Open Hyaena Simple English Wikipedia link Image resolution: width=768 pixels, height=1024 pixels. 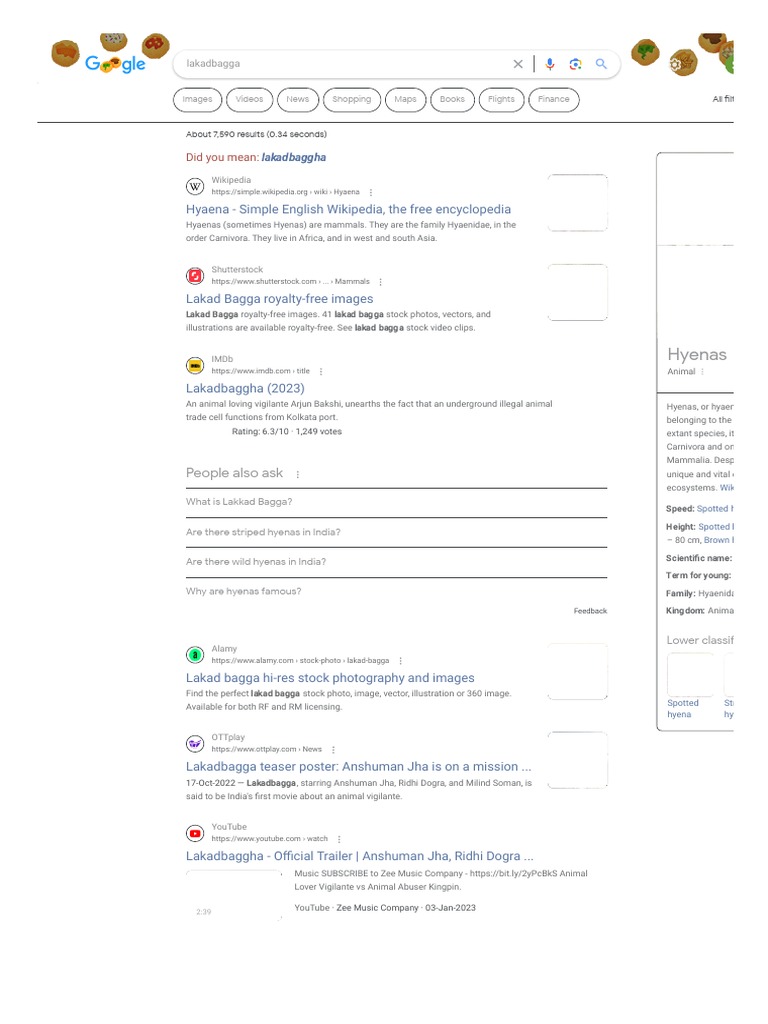(x=348, y=209)
